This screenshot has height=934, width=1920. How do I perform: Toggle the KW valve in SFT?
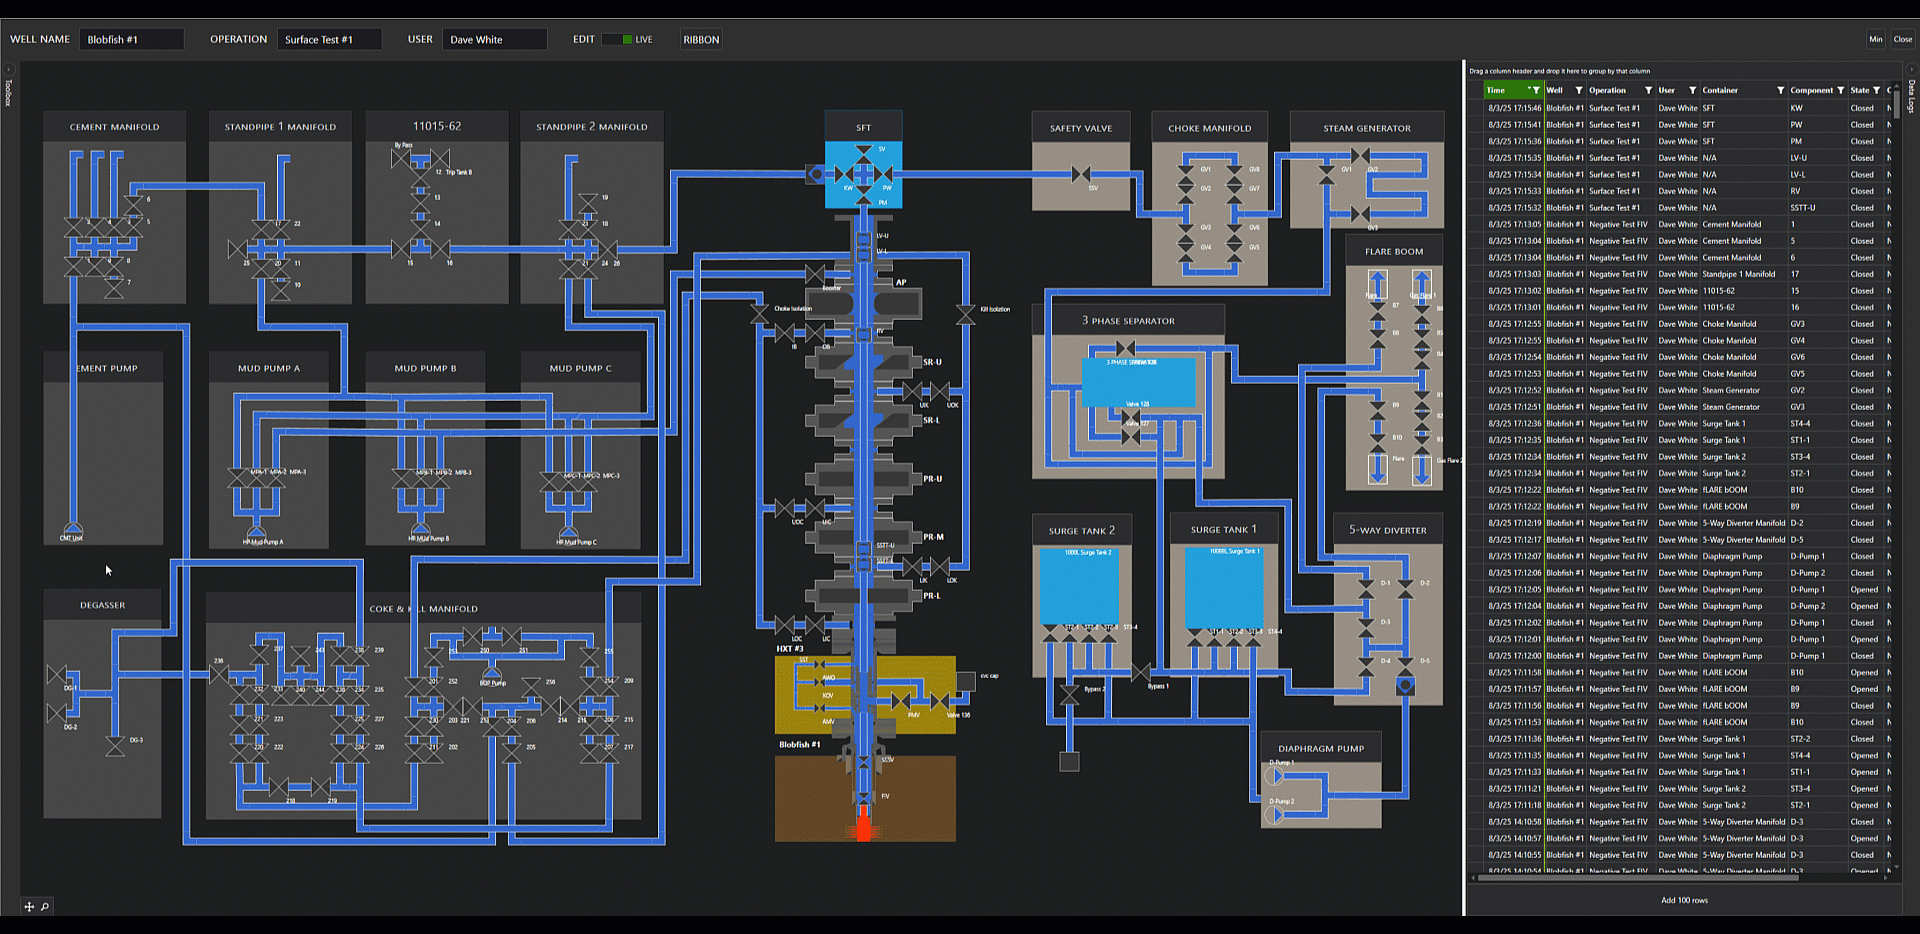(x=844, y=175)
